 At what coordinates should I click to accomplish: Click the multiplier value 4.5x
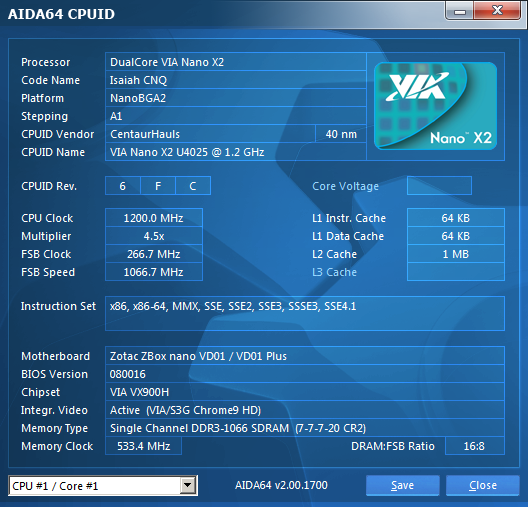pos(154,236)
